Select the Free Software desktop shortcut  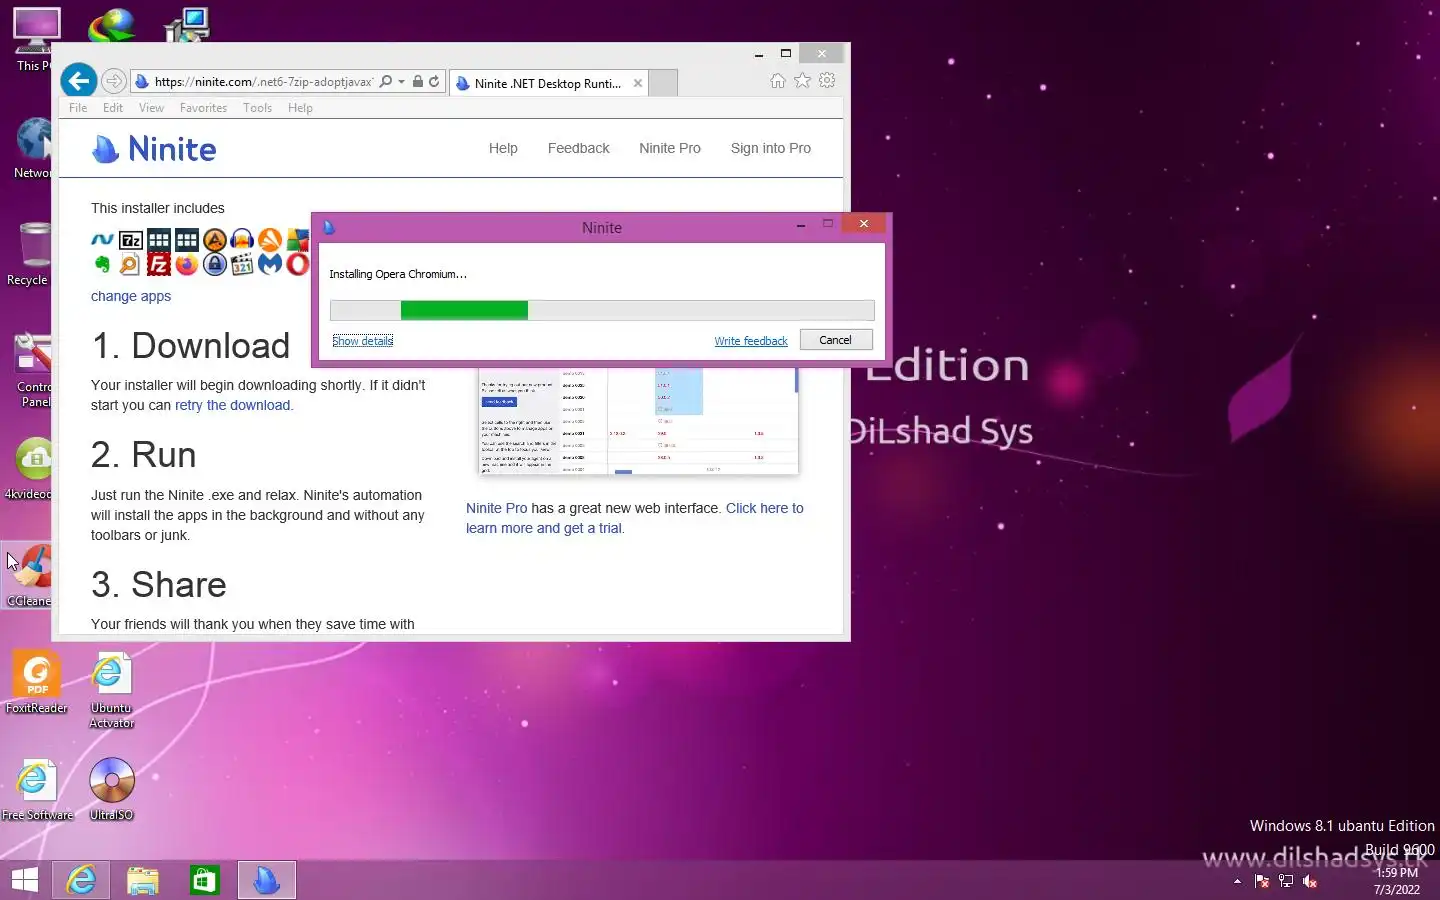(x=37, y=790)
